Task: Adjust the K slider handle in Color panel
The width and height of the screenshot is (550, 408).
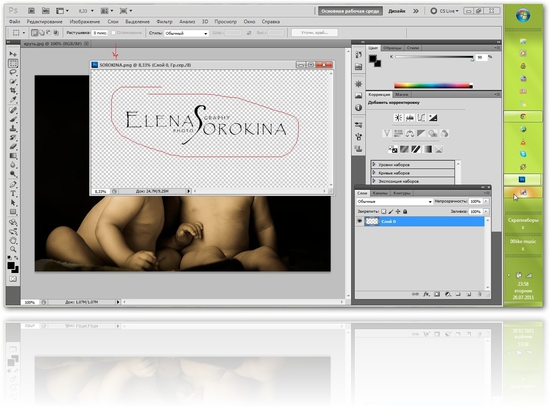Action: (x=472, y=59)
